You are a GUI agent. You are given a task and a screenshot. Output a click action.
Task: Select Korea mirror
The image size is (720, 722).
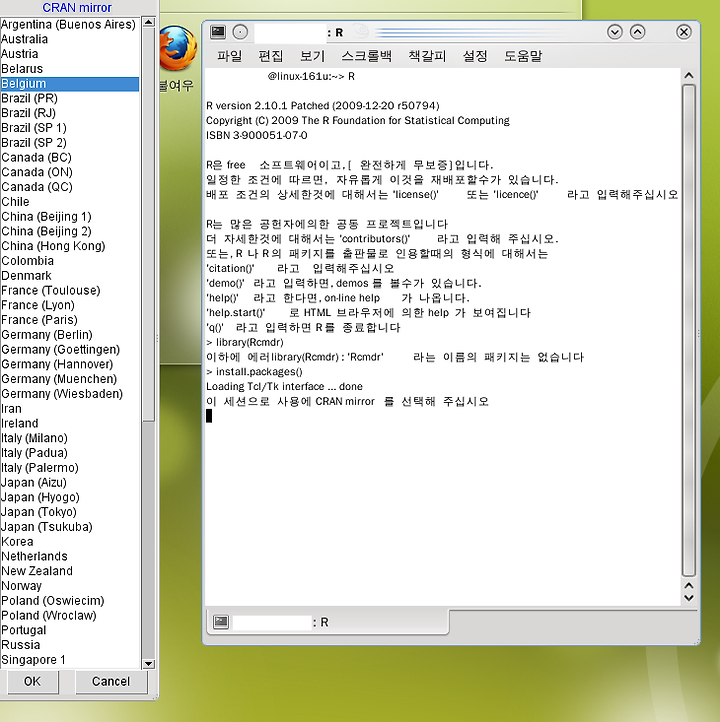point(70,542)
